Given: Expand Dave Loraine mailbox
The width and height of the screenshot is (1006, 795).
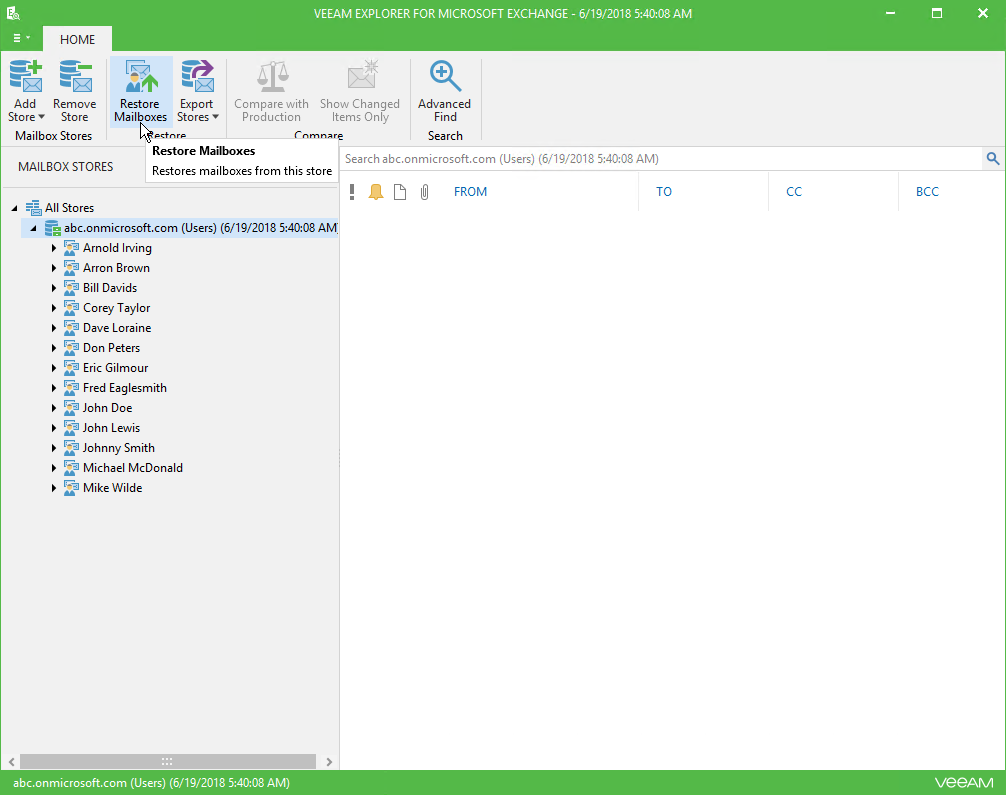Looking at the screenshot, I should [x=54, y=327].
